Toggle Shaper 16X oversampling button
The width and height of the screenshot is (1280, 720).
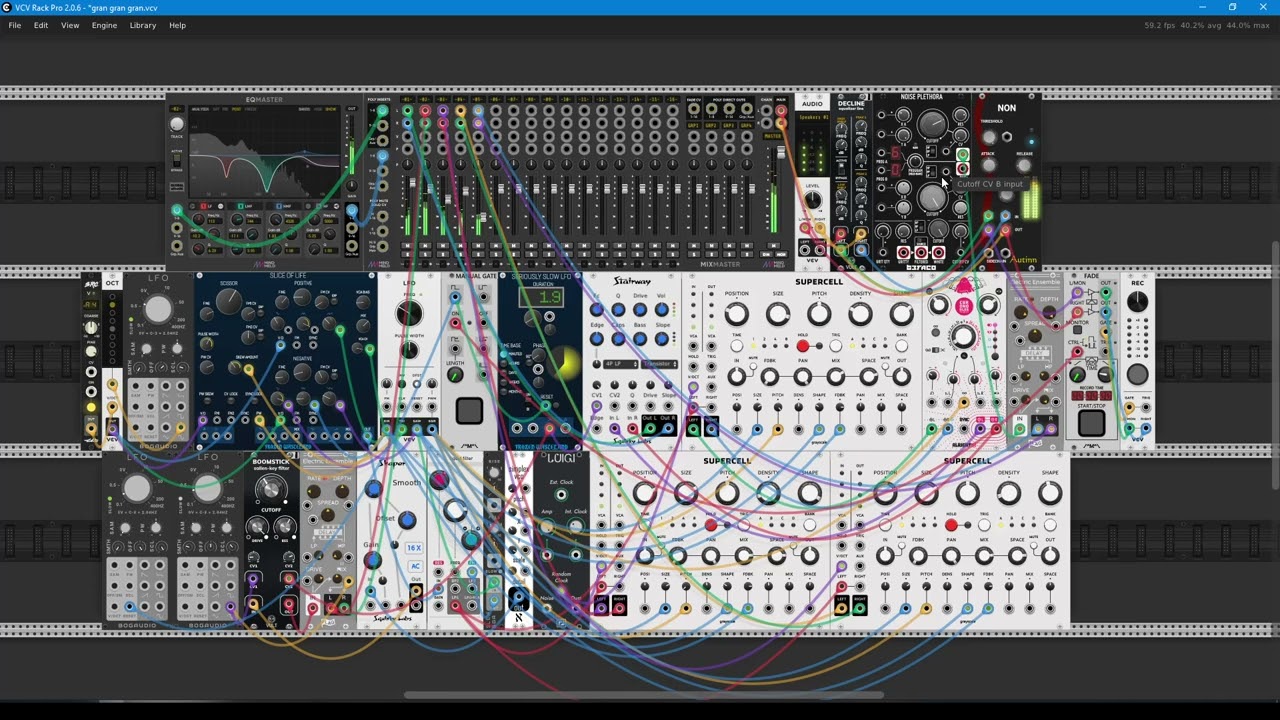(414, 548)
